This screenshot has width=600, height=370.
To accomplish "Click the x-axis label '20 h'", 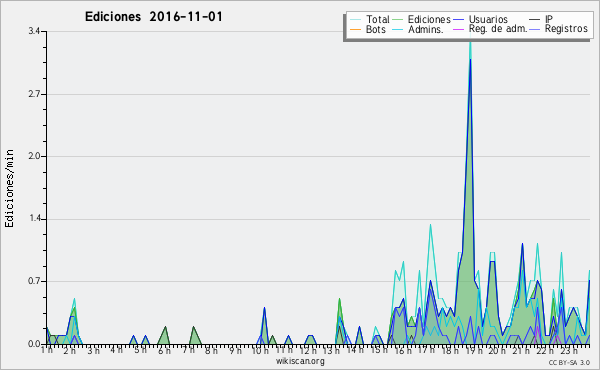I will (x=497, y=350).
